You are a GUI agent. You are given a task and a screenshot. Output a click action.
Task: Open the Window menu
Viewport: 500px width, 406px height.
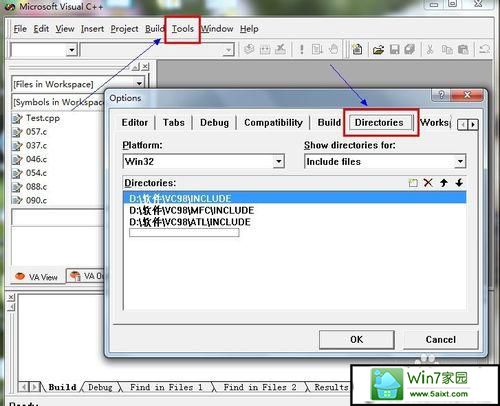coord(217,29)
